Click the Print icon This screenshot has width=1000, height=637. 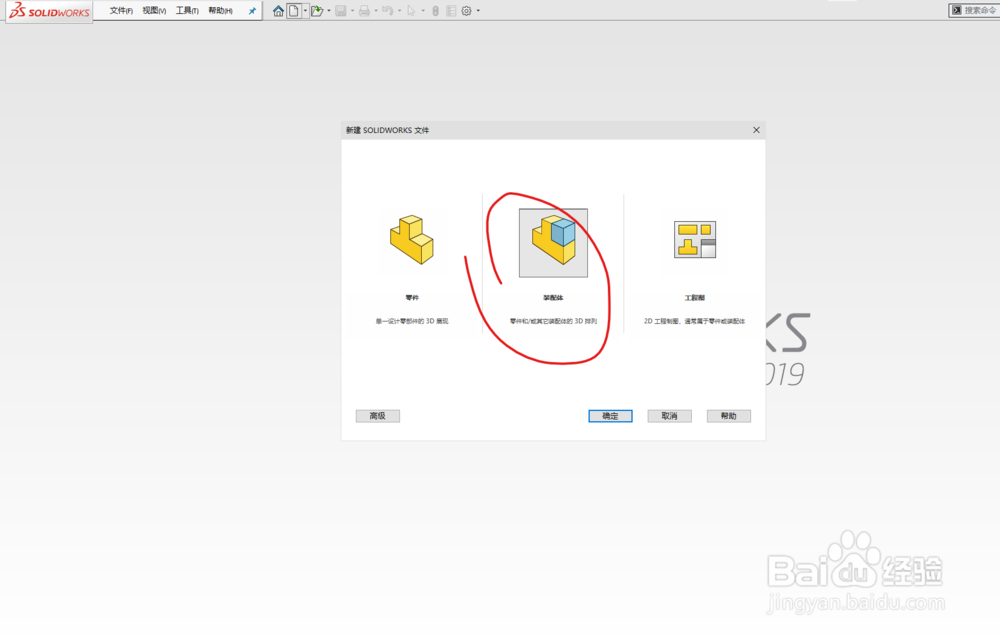click(x=365, y=11)
